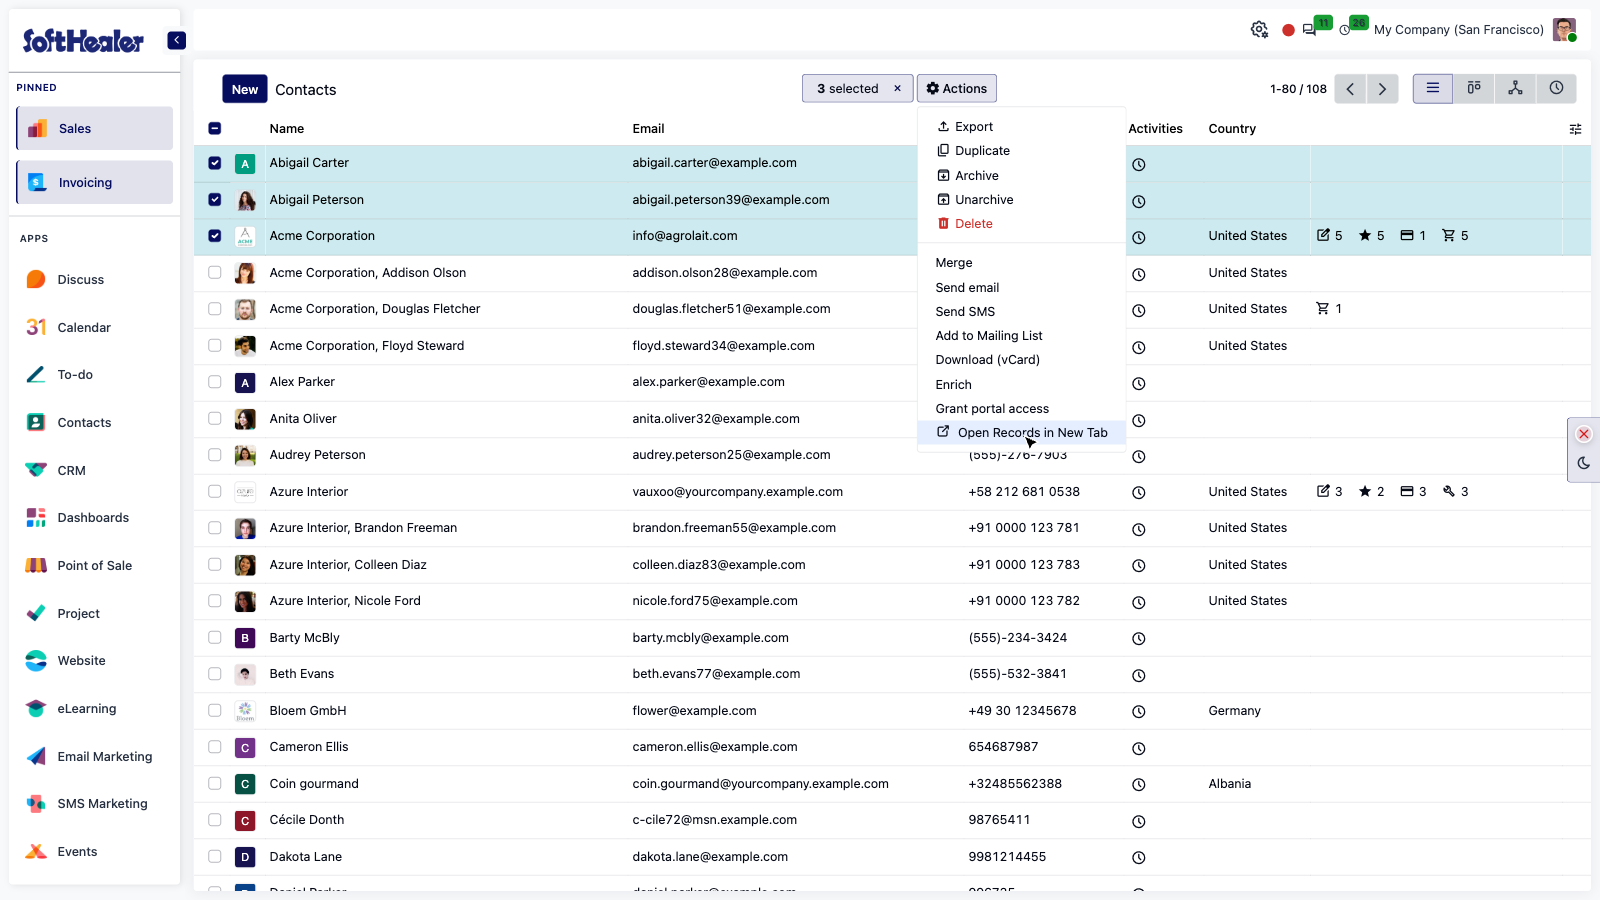Image resolution: width=1600 pixels, height=900 pixels.
Task: Uncheck Abigail Carter row checkbox
Action: tap(215, 163)
